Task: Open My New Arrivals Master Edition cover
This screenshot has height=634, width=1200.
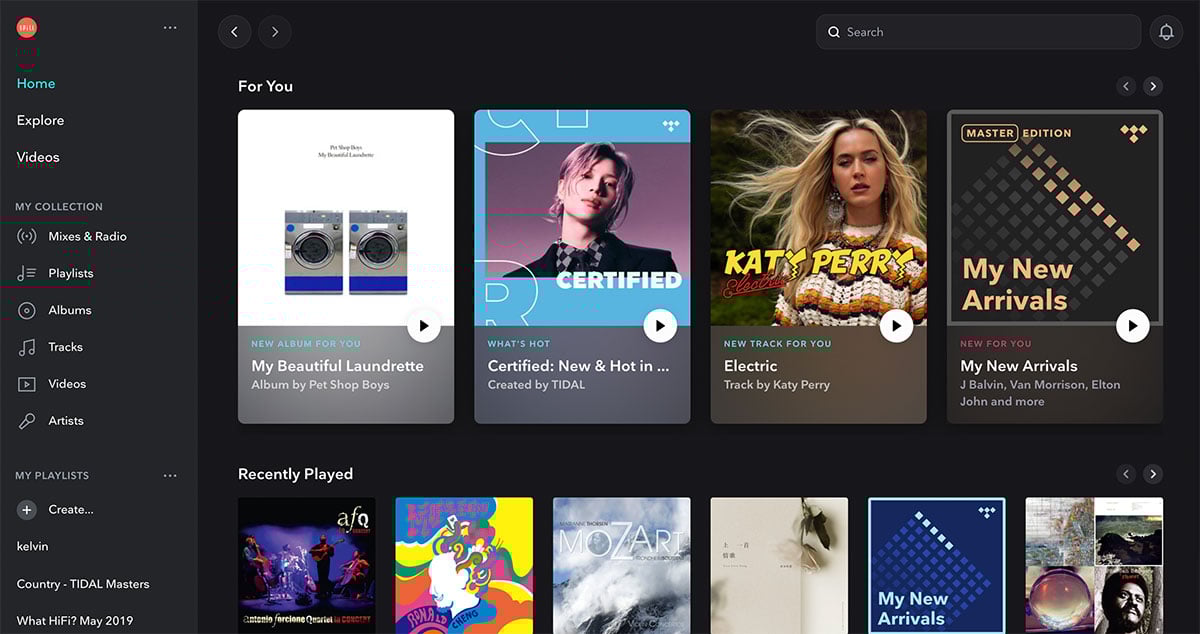Action: pyautogui.click(x=1055, y=217)
